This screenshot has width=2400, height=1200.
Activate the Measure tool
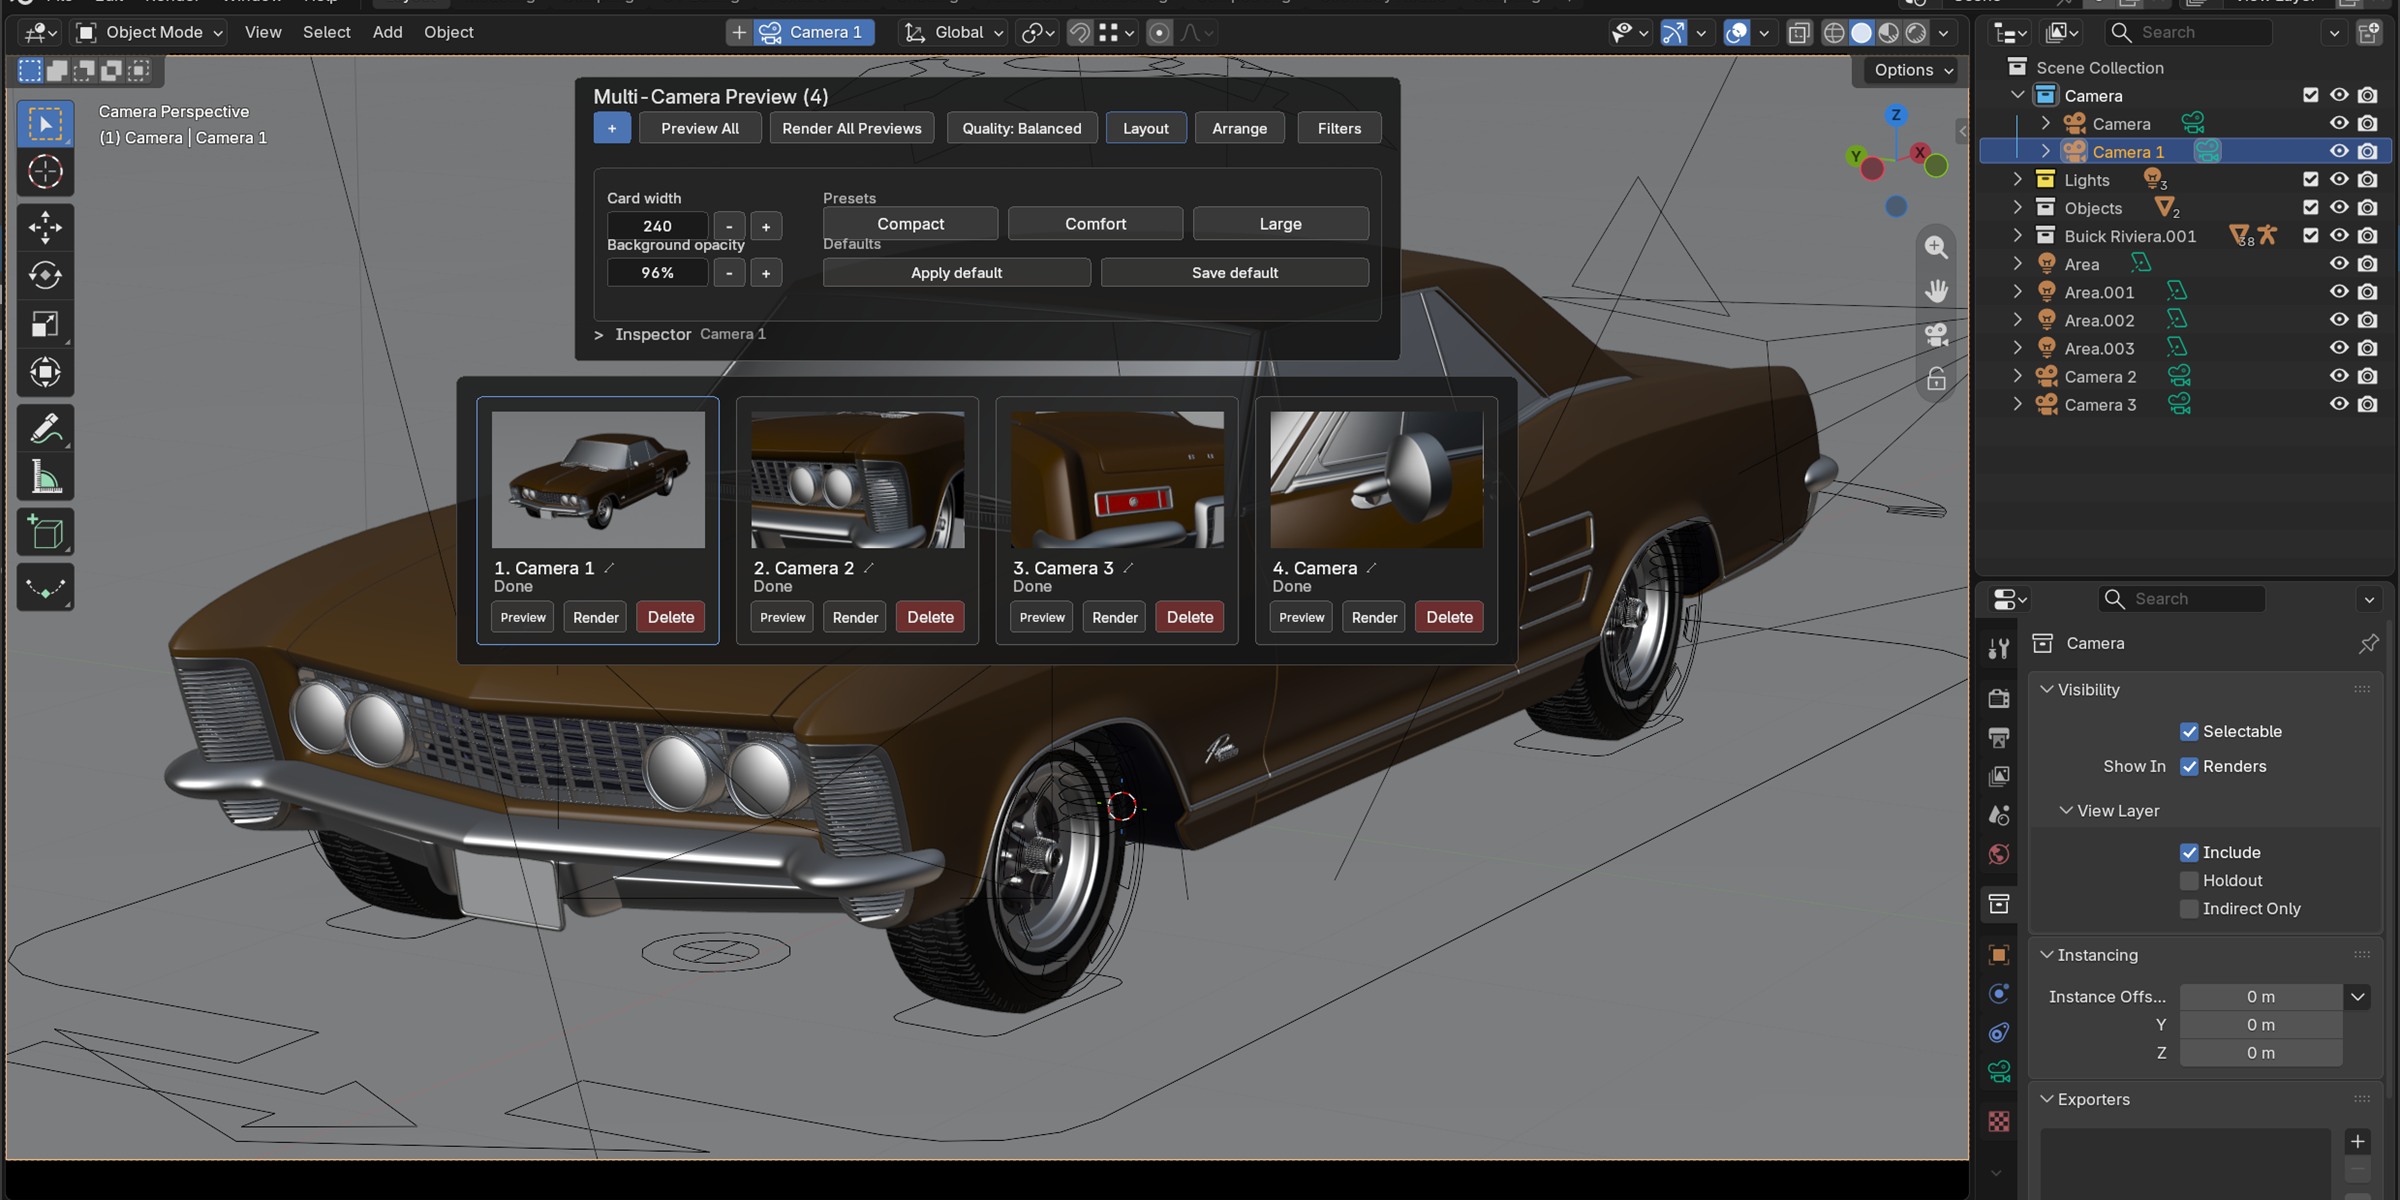[x=45, y=478]
